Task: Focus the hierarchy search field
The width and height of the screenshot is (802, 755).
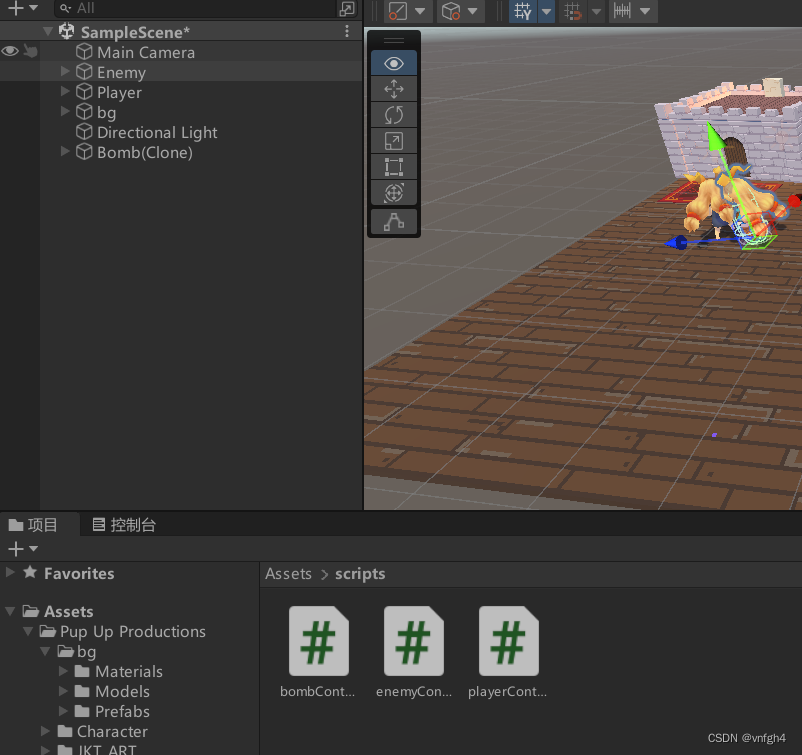Action: (194, 8)
